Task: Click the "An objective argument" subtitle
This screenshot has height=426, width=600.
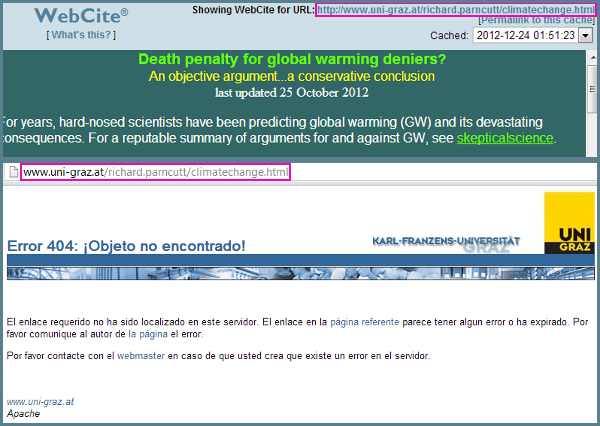Action: [291, 77]
